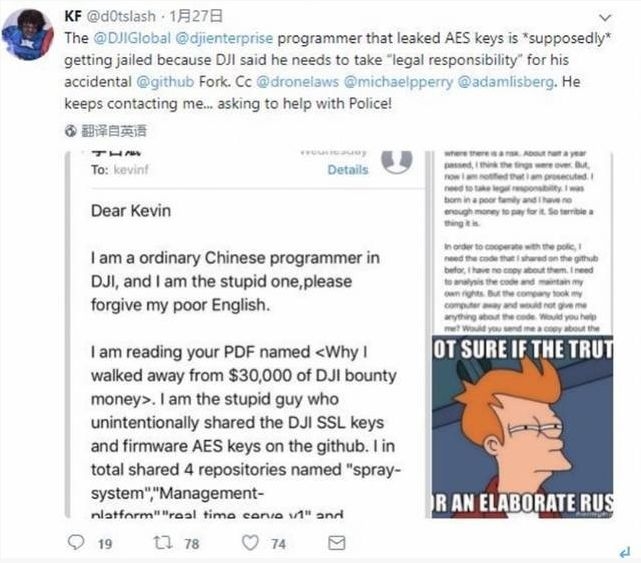Click globe icon beside translation label

click(71, 131)
